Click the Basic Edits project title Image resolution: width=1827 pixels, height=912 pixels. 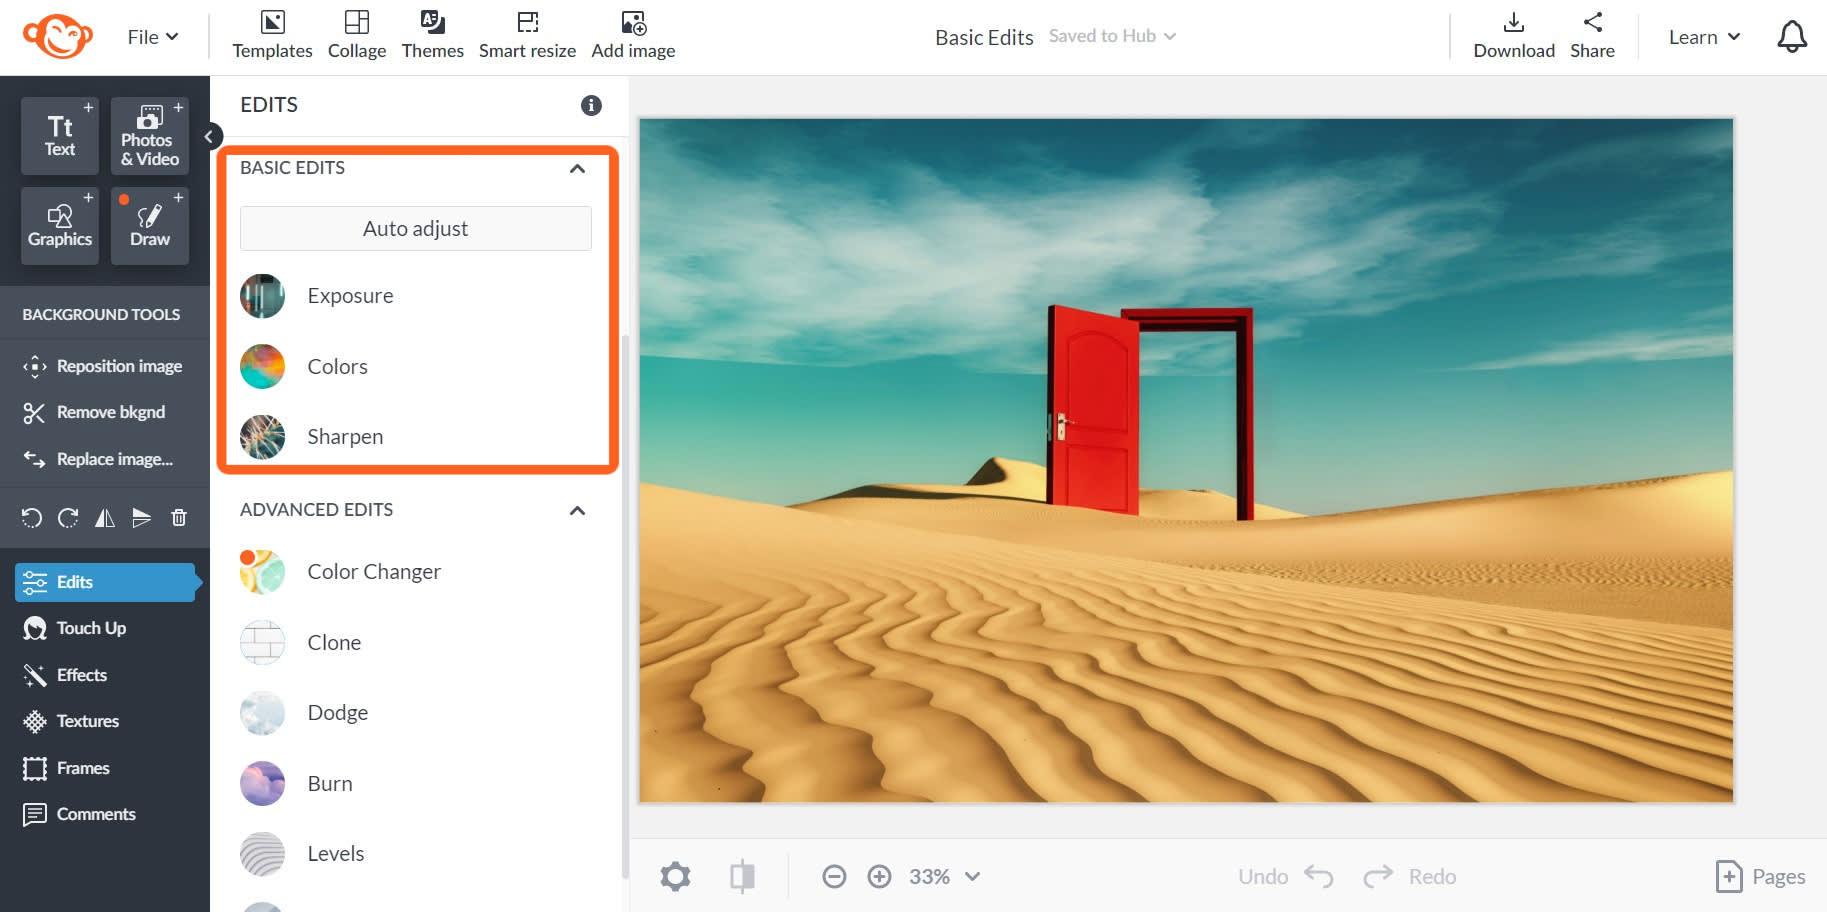(984, 37)
